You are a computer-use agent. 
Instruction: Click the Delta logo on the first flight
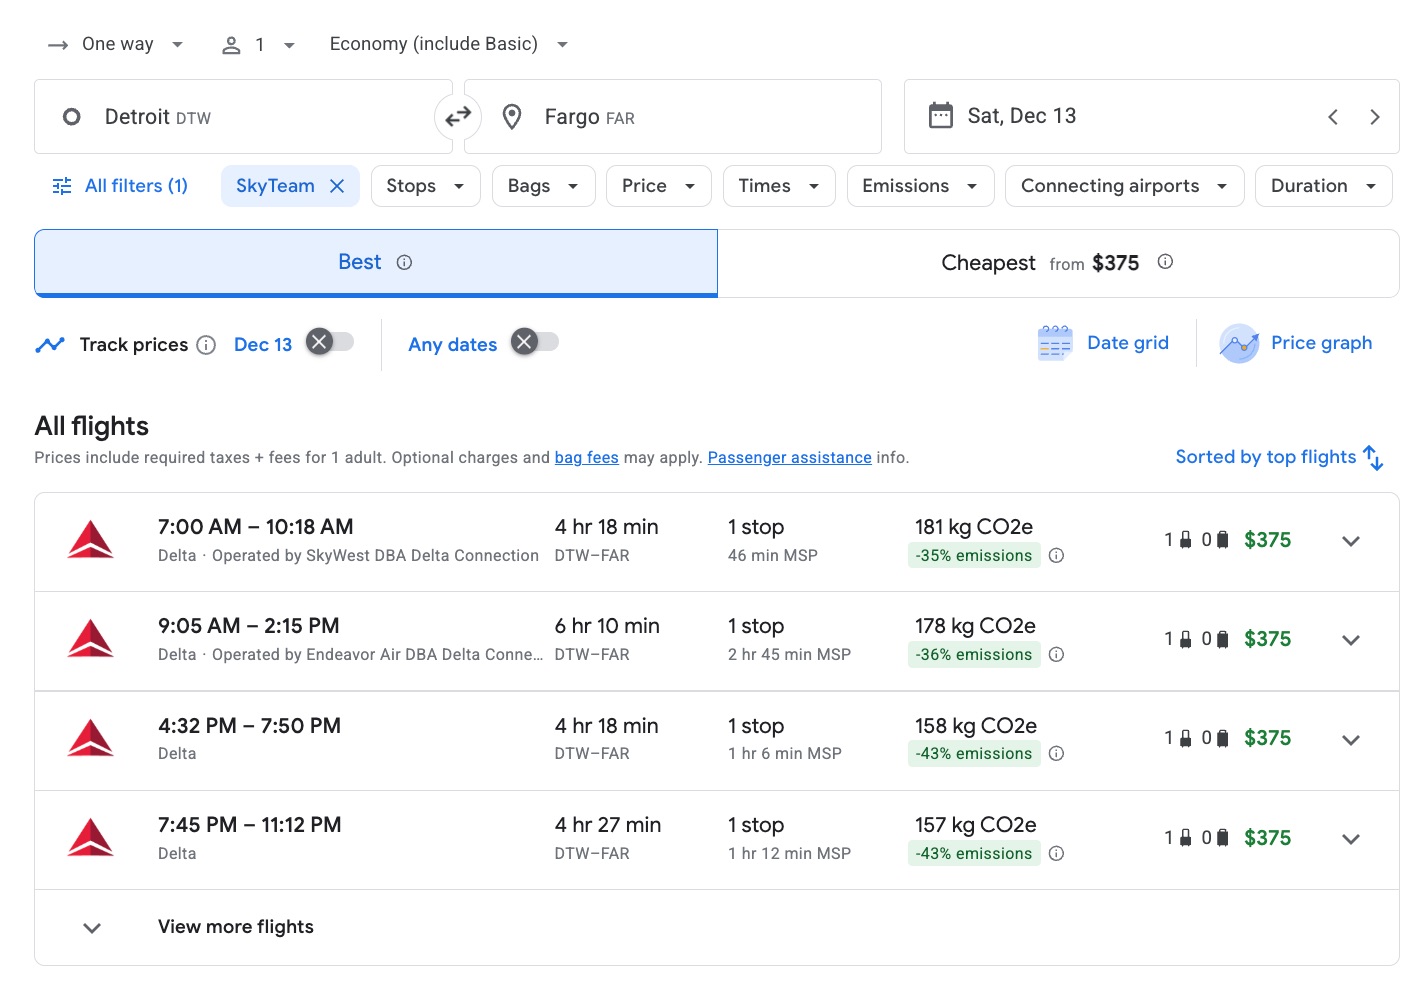[91, 540]
